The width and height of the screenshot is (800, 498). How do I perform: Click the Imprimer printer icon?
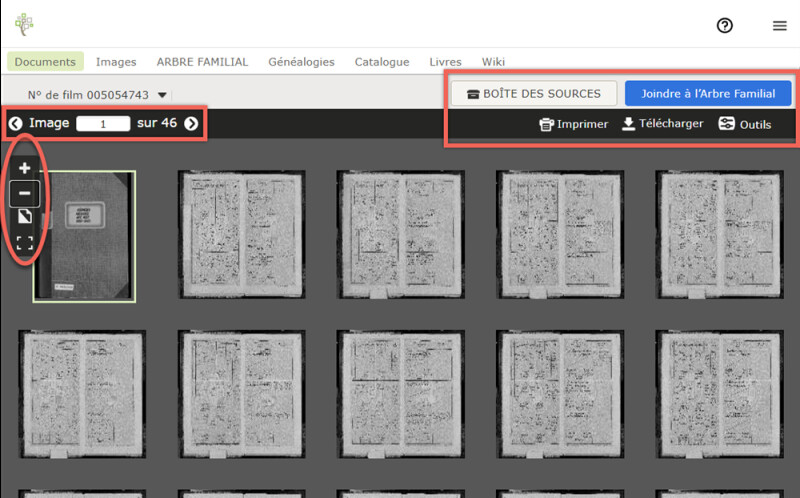coord(546,124)
